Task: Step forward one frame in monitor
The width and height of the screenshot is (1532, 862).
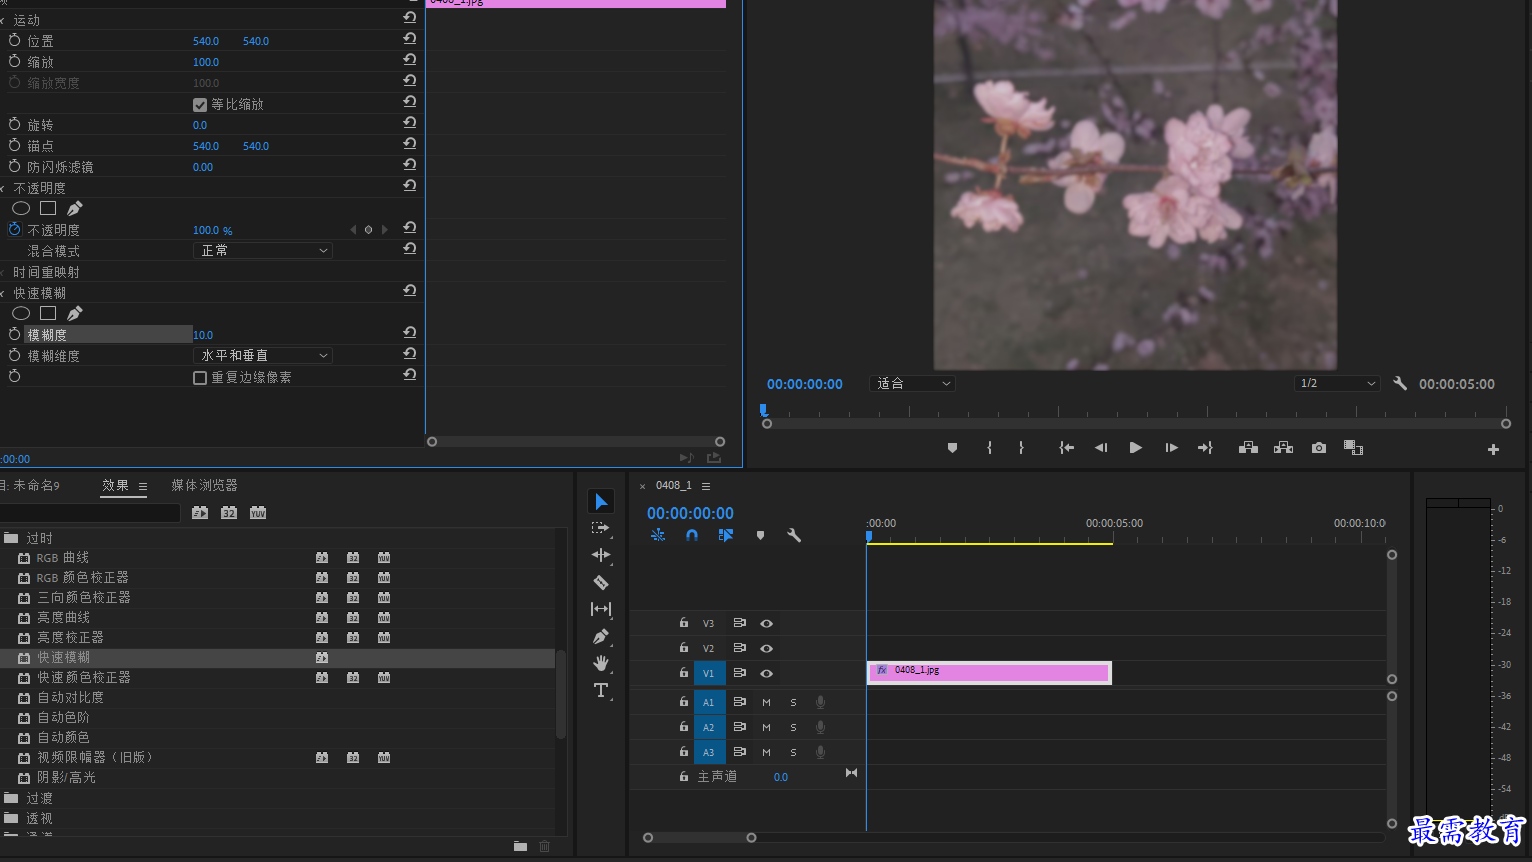Action: [x=1171, y=448]
